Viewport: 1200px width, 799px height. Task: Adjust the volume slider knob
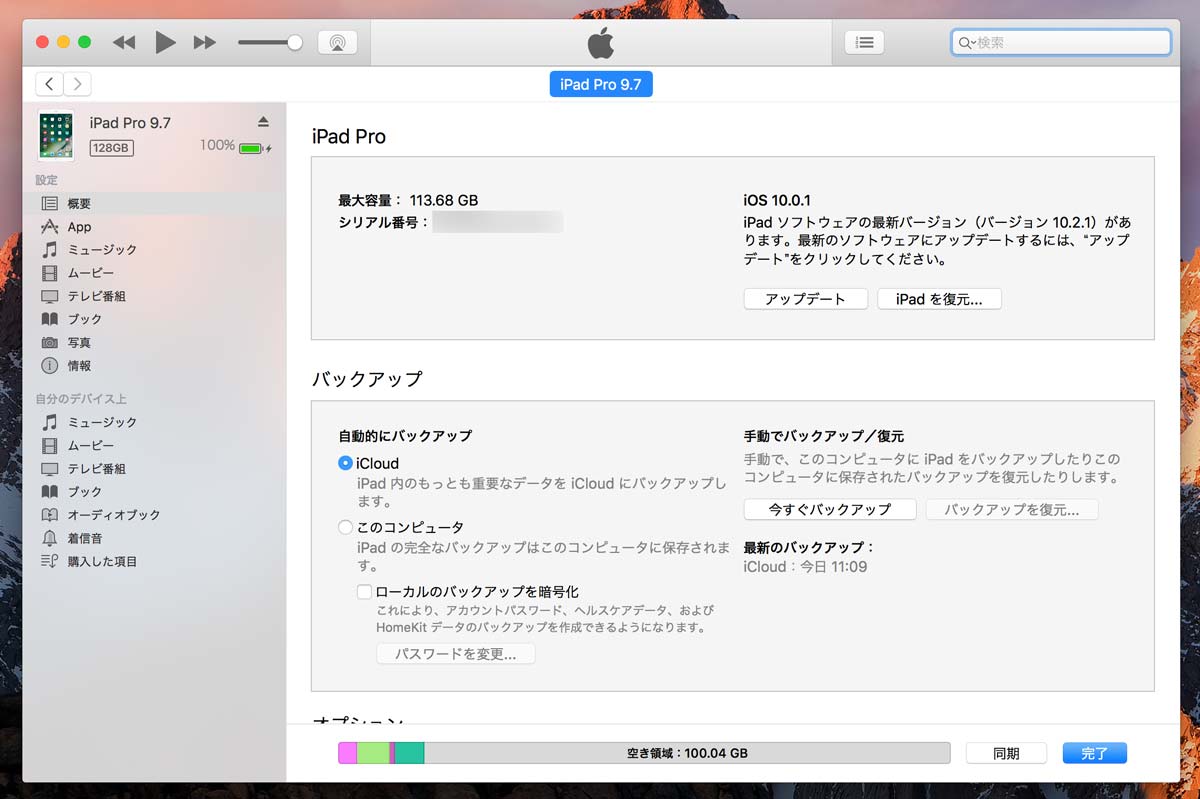coord(295,42)
